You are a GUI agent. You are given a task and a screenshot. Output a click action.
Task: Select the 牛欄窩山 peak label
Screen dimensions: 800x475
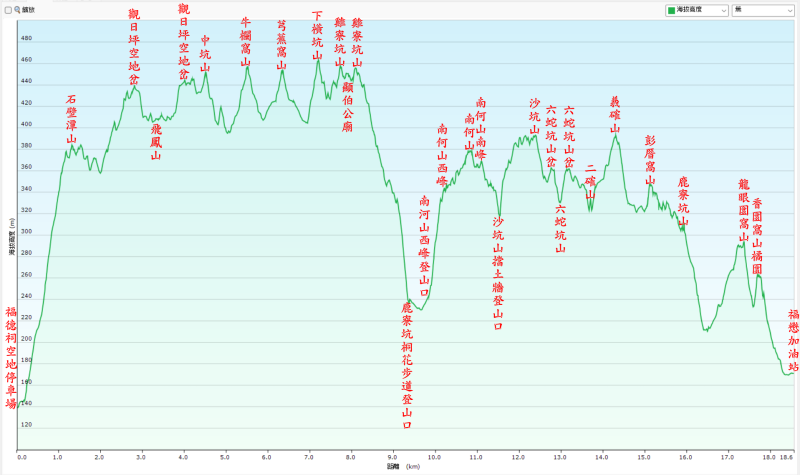pos(247,42)
